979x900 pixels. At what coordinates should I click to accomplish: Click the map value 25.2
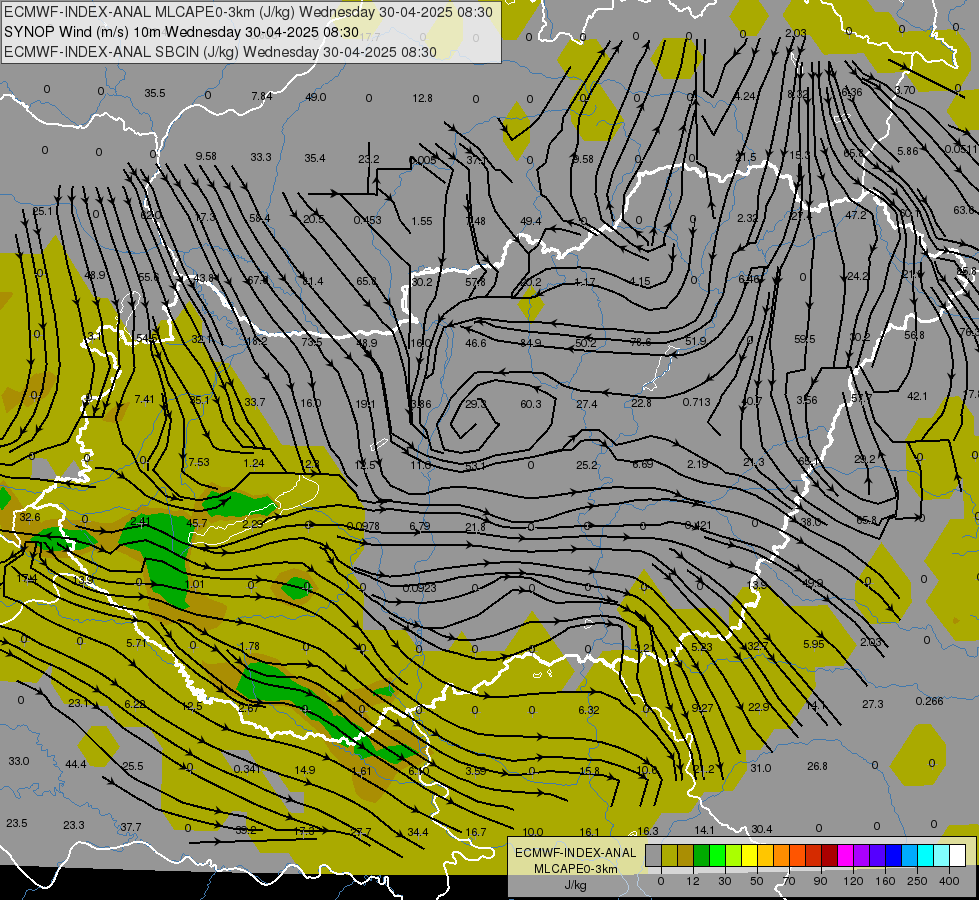(x=586, y=465)
